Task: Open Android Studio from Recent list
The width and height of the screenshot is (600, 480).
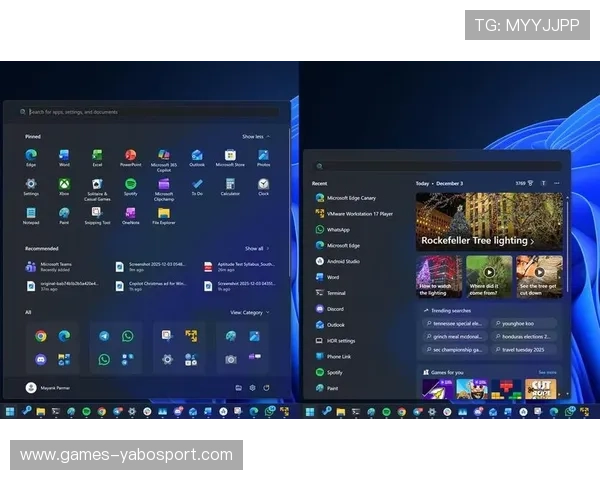Action: pos(338,261)
